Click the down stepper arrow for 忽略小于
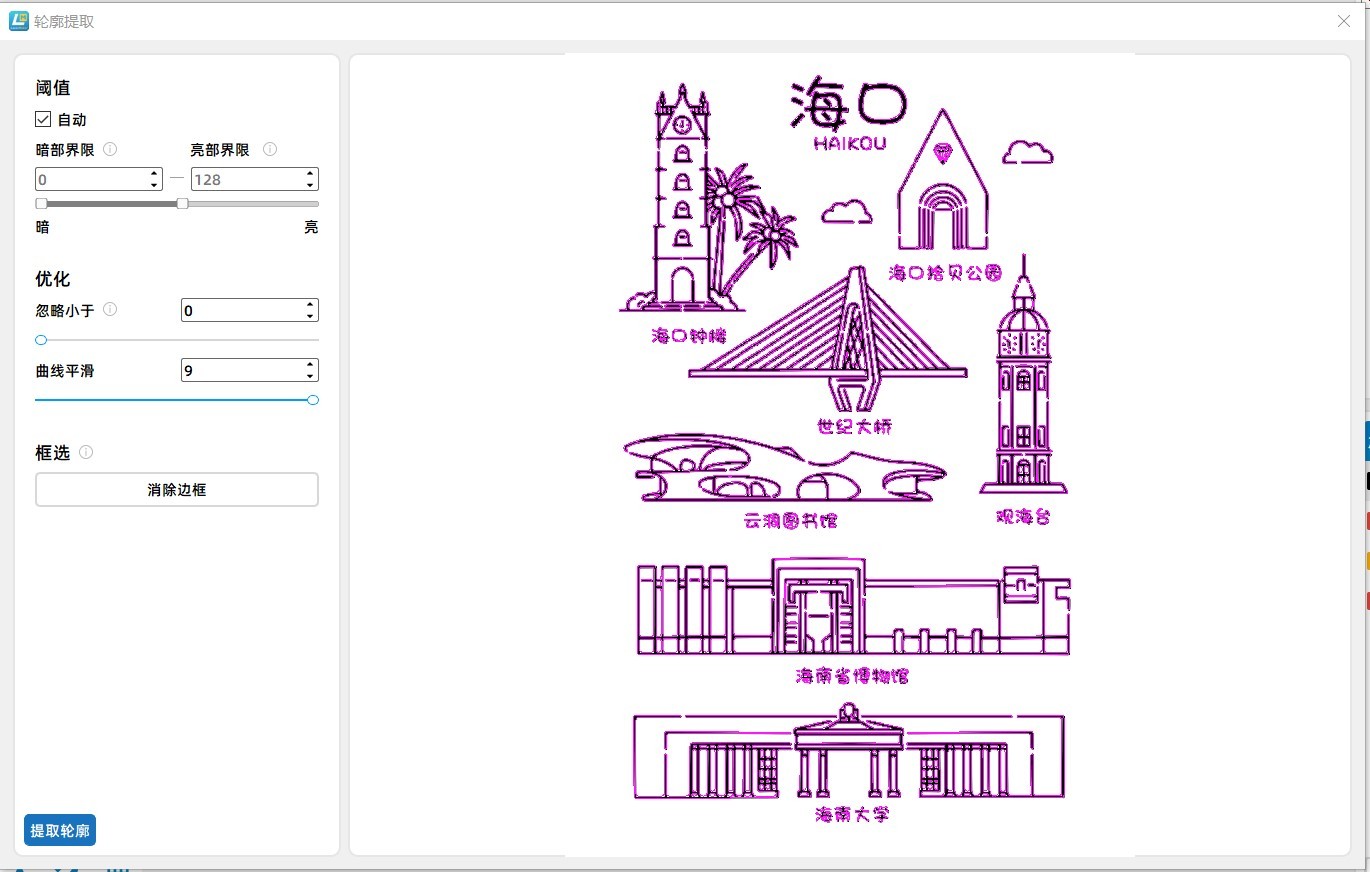The width and height of the screenshot is (1370, 872). coord(311,316)
